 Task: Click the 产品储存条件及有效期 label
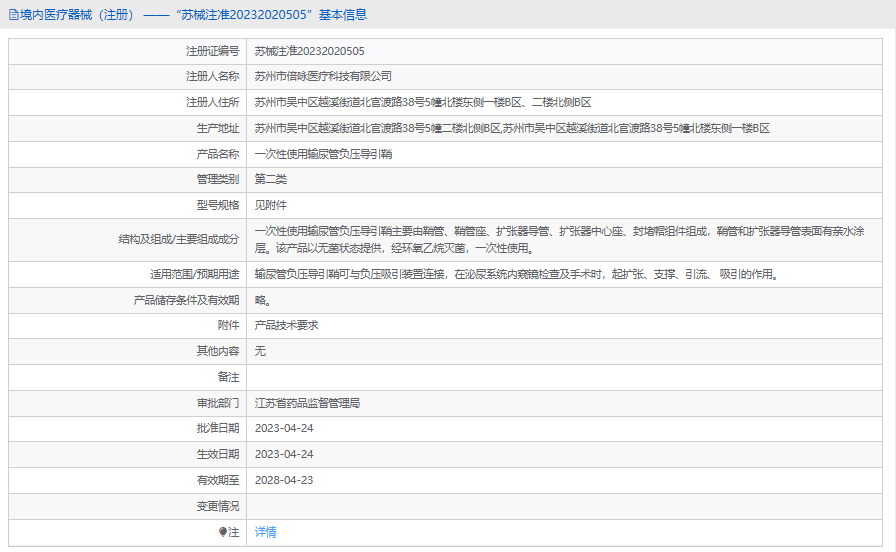[186, 300]
